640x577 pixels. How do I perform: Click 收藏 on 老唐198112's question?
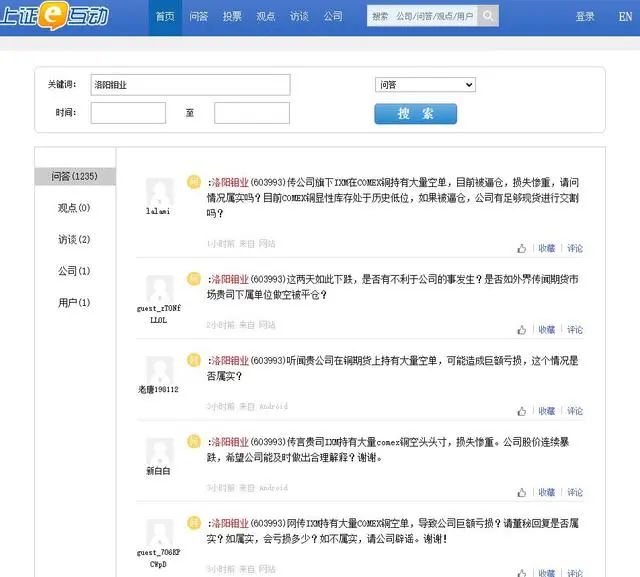point(547,411)
